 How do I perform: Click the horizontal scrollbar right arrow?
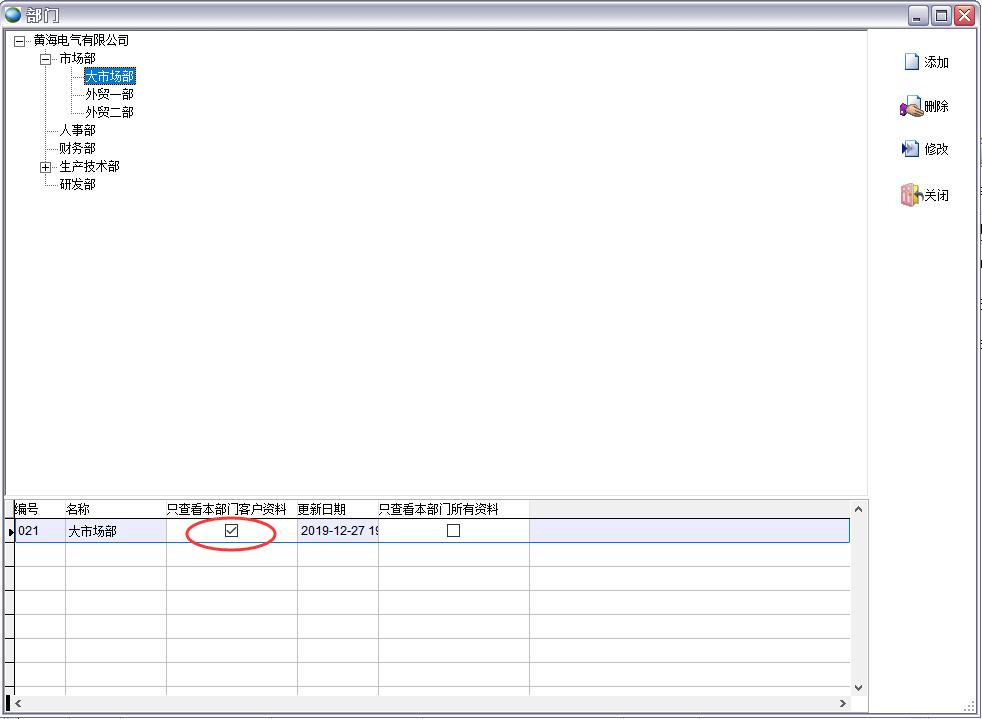click(x=858, y=703)
